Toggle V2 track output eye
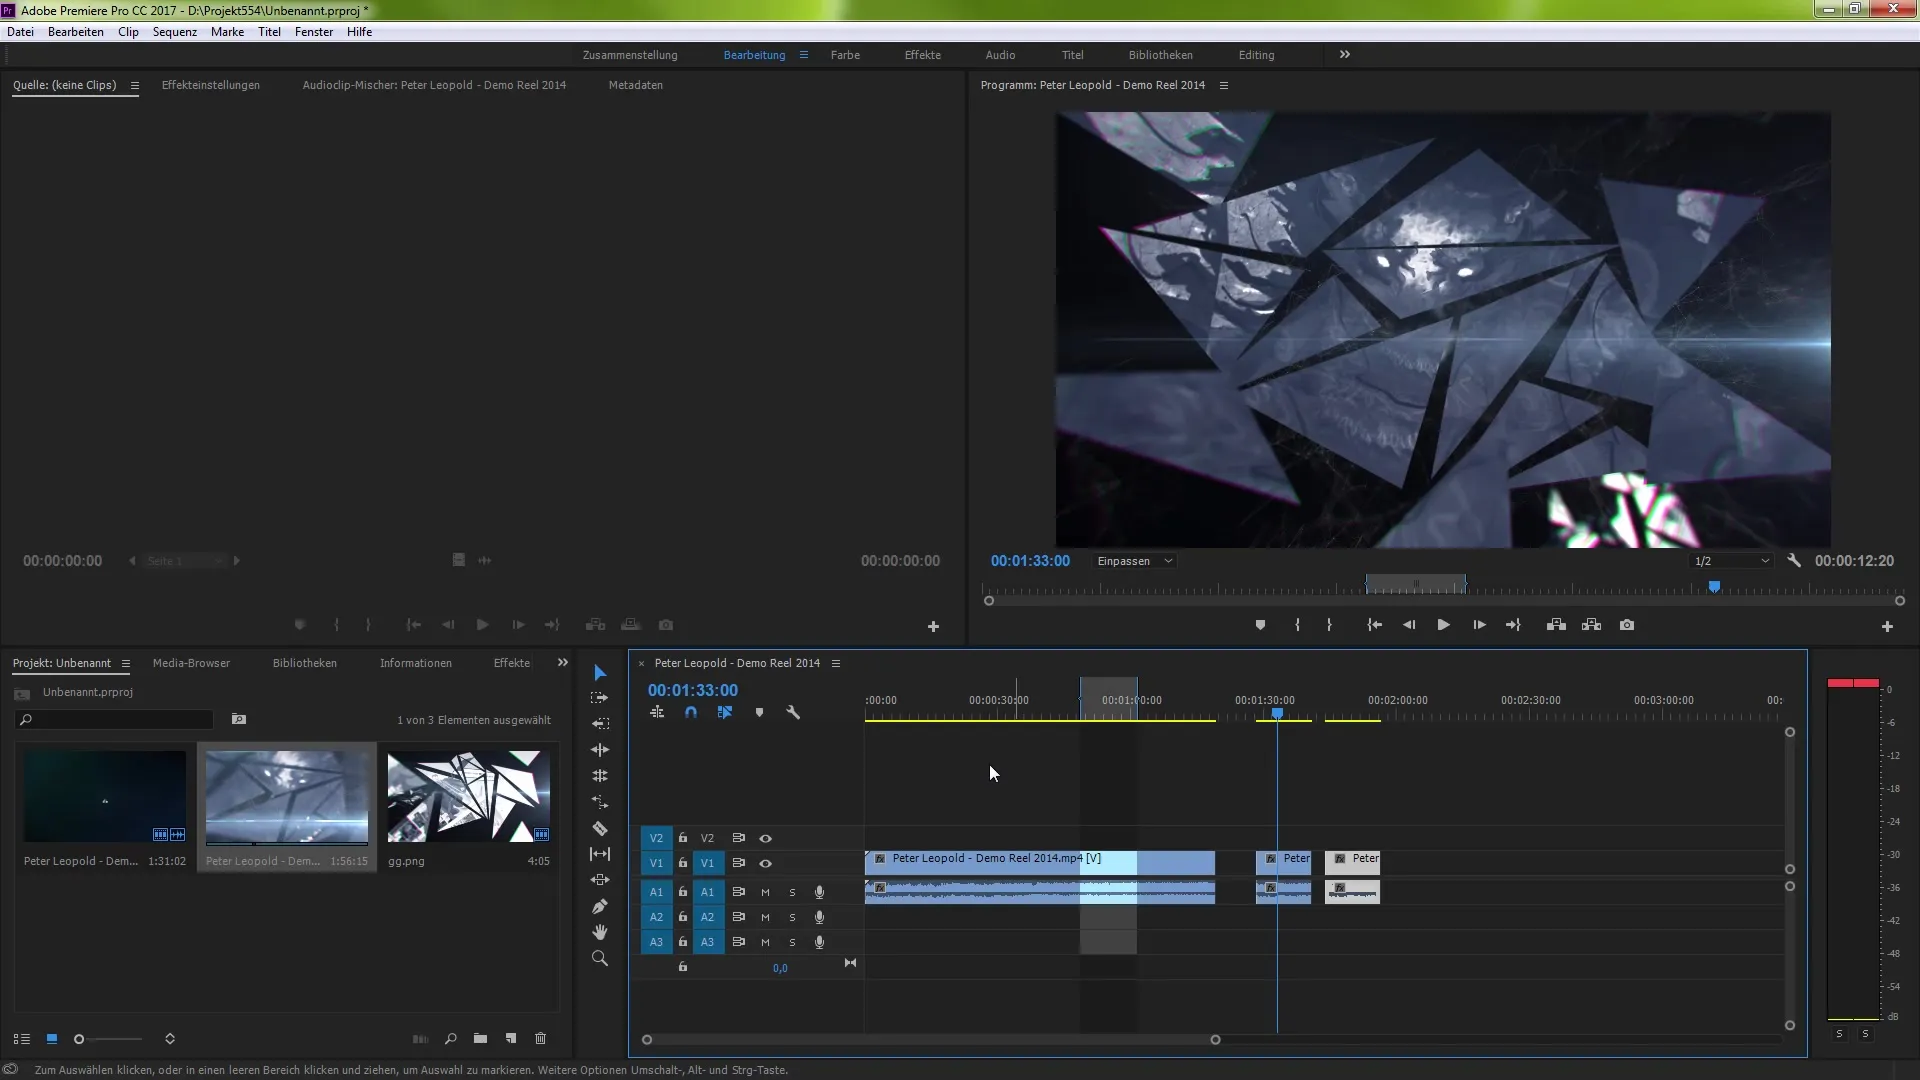 [x=765, y=838]
